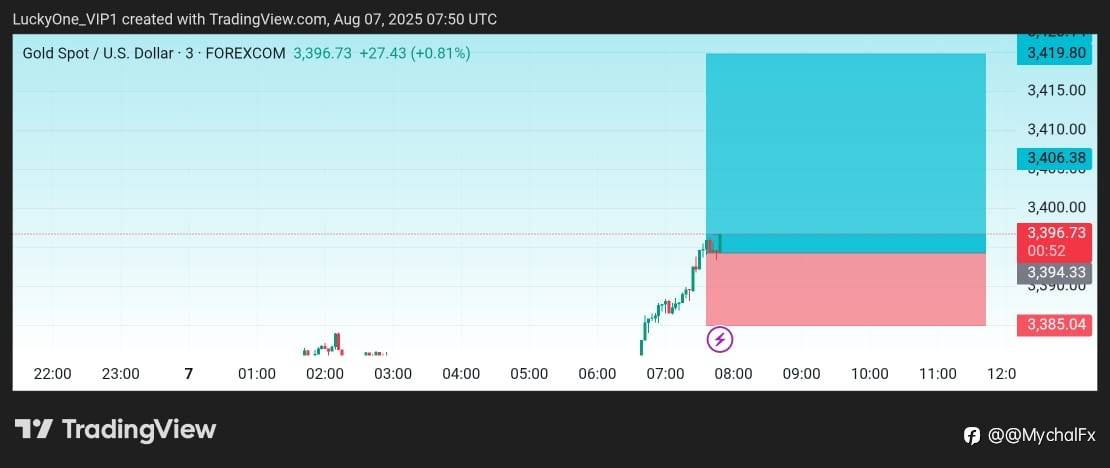Click the teal profit zone of the position
This screenshot has height=468, width=1110.
click(845, 140)
